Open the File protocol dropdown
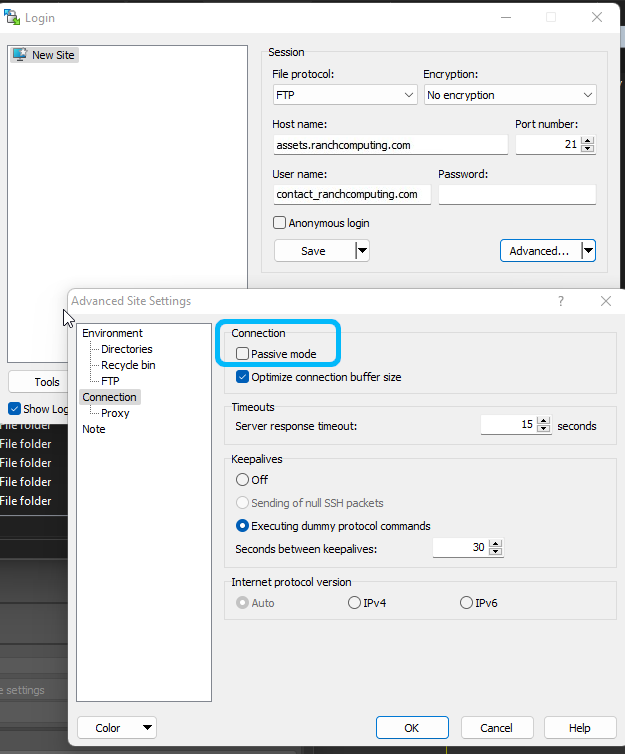Image resolution: width=625 pixels, height=754 pixels. tap(345, 95)
